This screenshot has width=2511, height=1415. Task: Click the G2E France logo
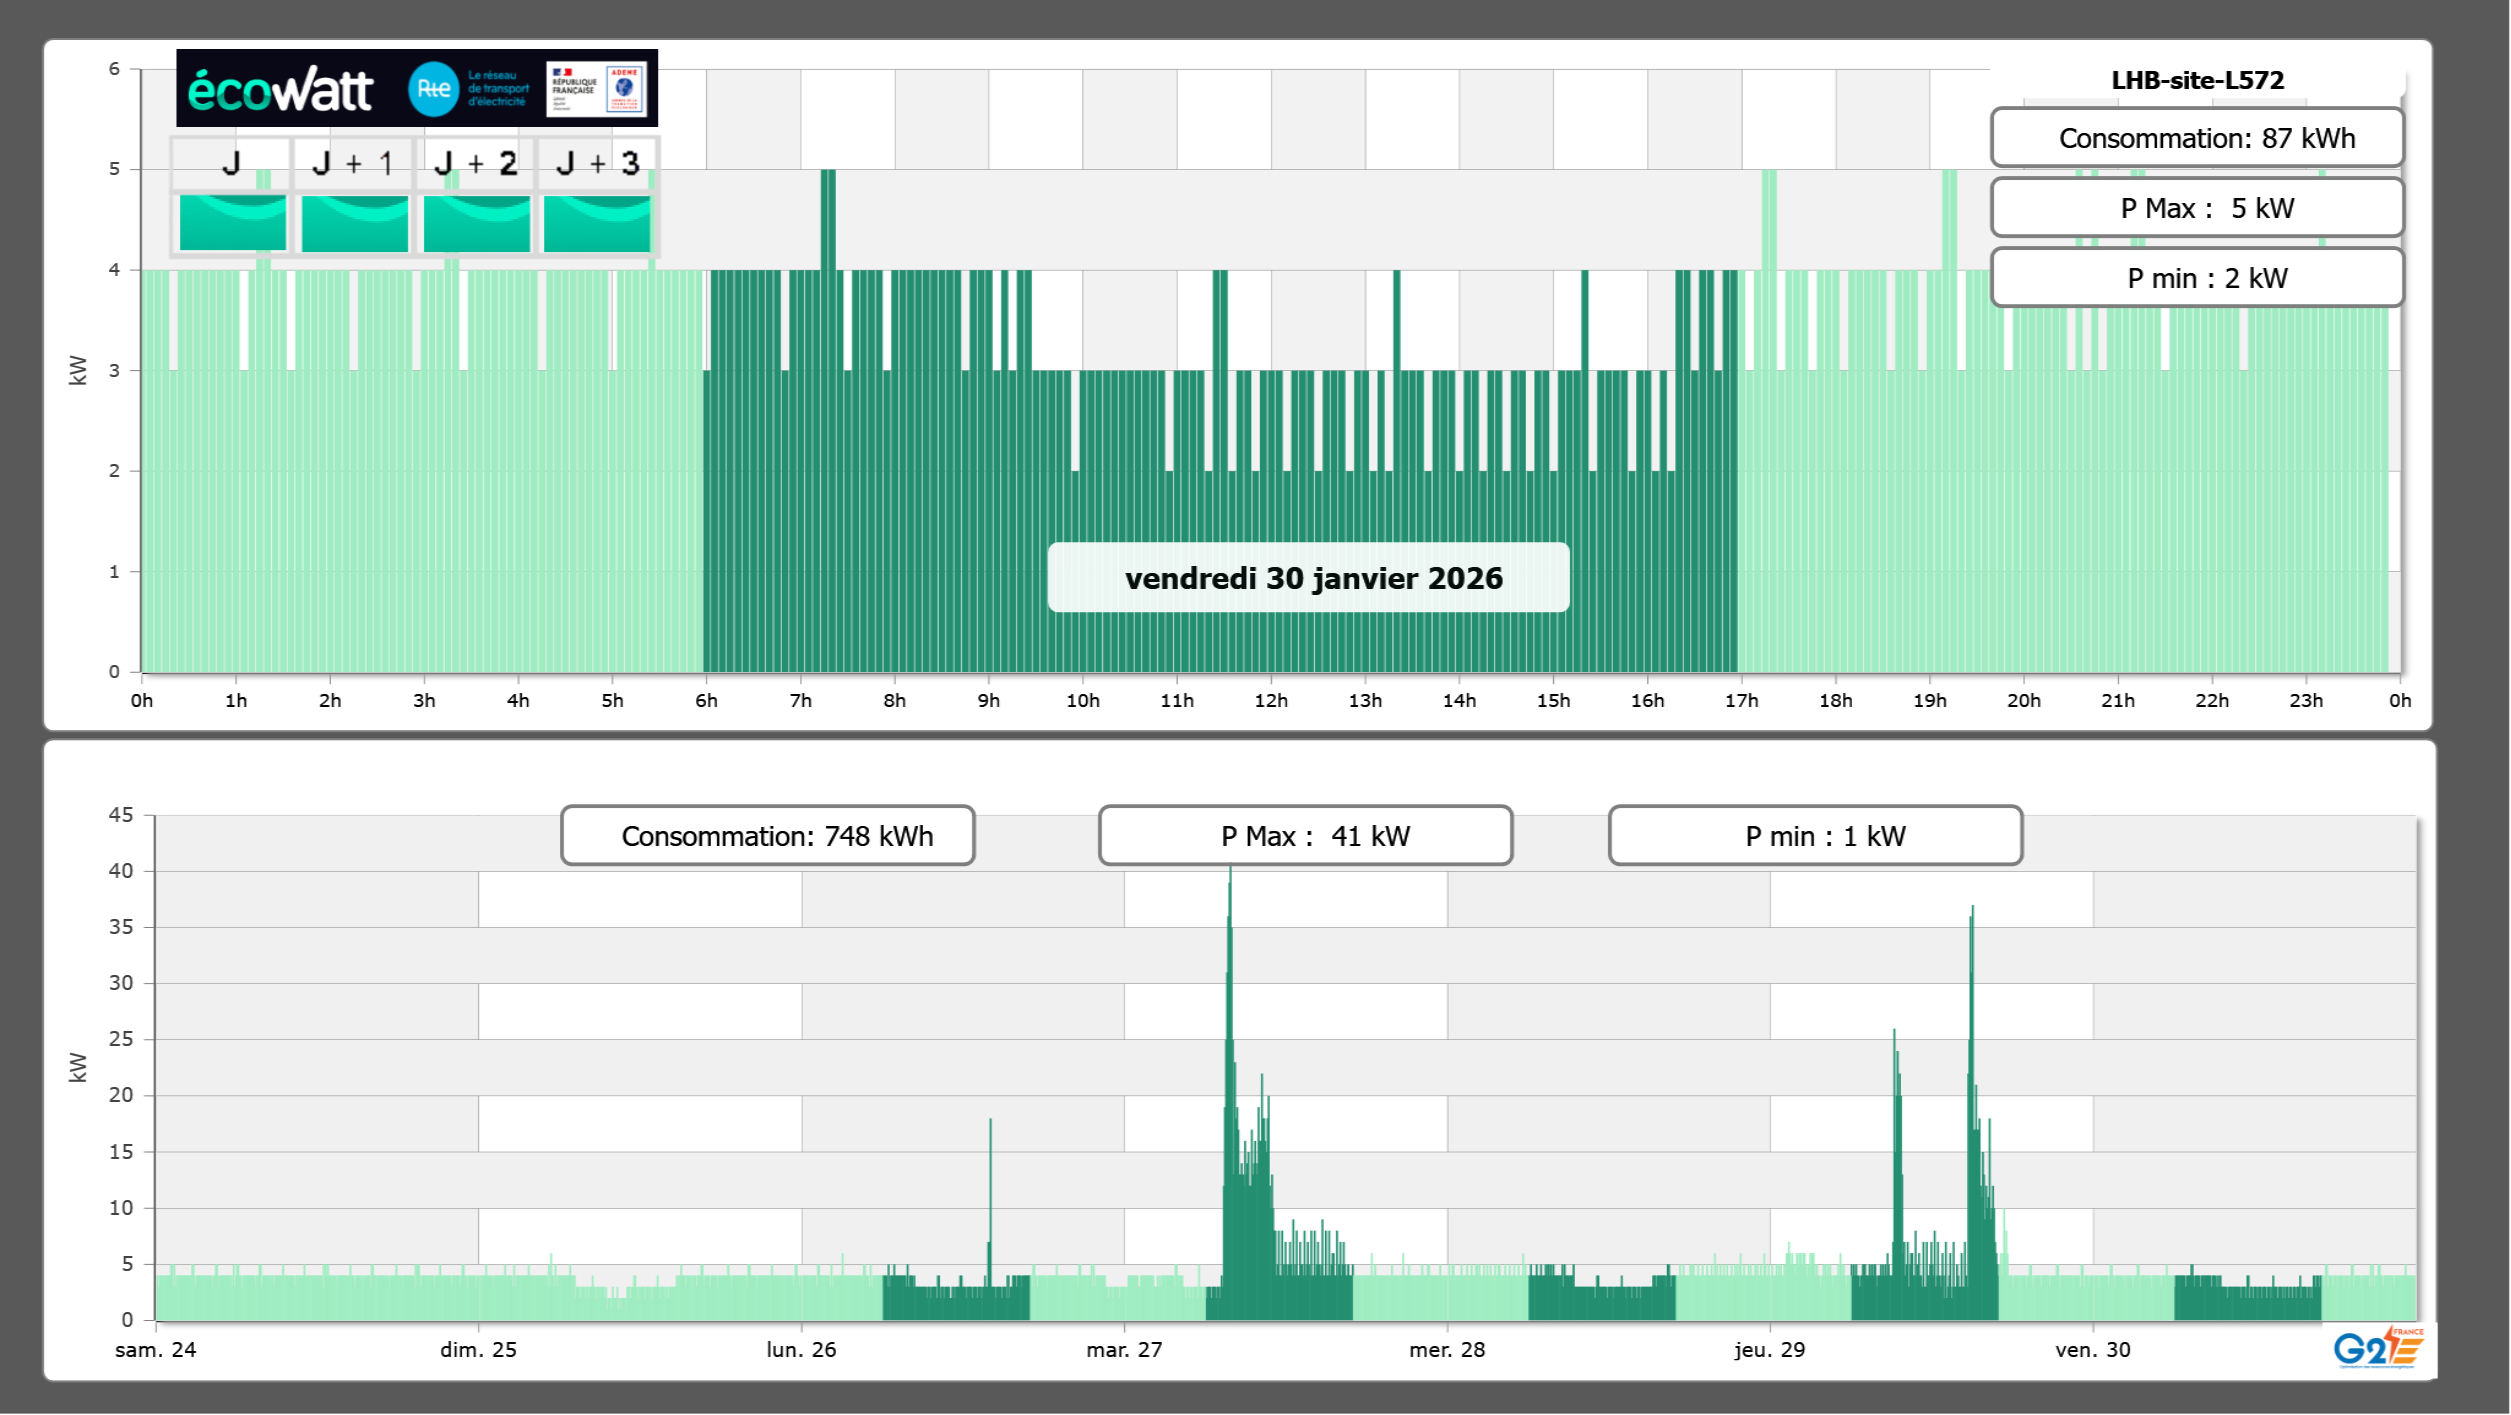(2377, 1348)
